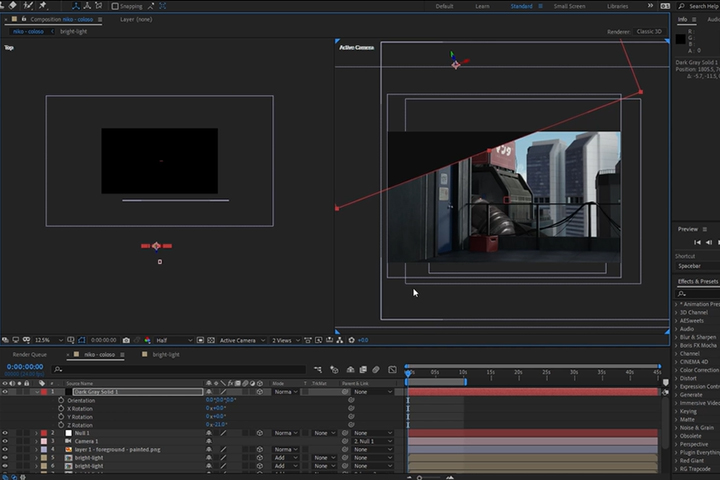The width and height of the screenshot is (720, 480).
Task: Open the Show Channel color icon
Action: pyautogui.click(x=147, y=340)
